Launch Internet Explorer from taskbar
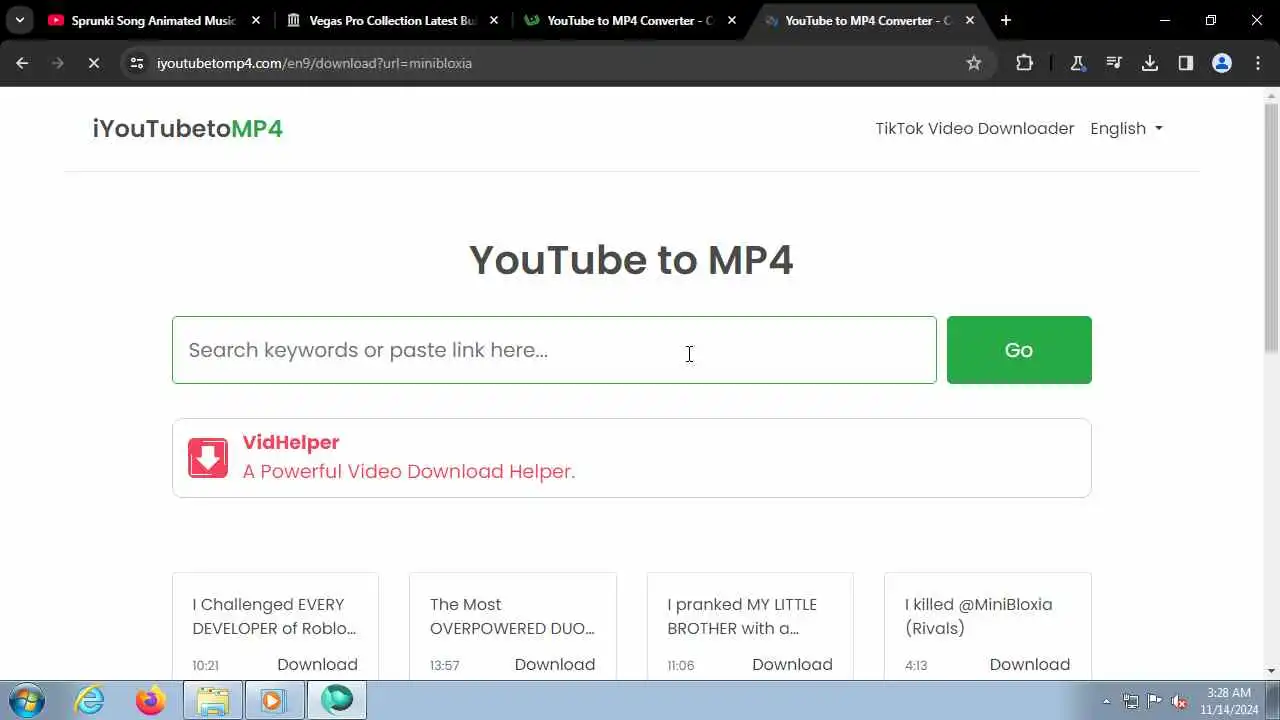This screenshot has height=720, width=1280. click(x=90, y=700)
